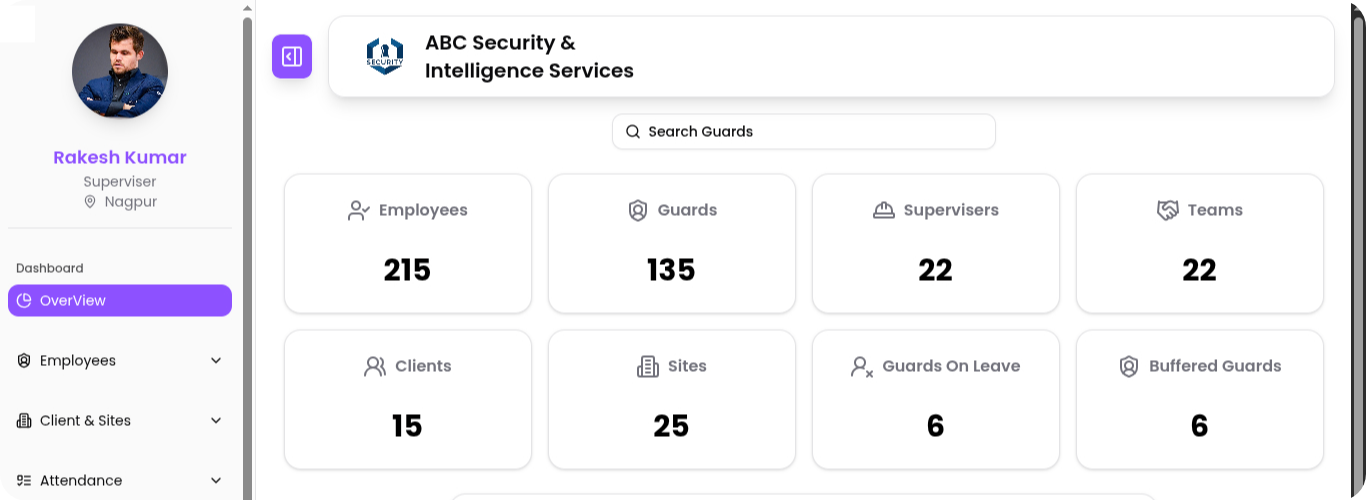Open the Attendance sidebar menu
Screen dimensions: 1366x501
tap(81, 481)
